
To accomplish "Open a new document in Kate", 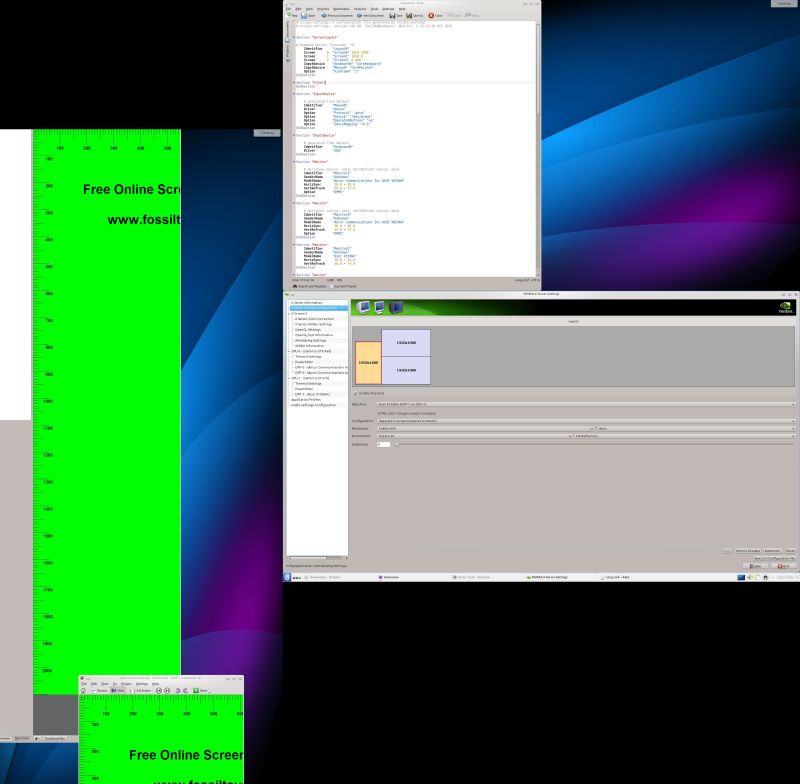I will [x=290, y=16].
